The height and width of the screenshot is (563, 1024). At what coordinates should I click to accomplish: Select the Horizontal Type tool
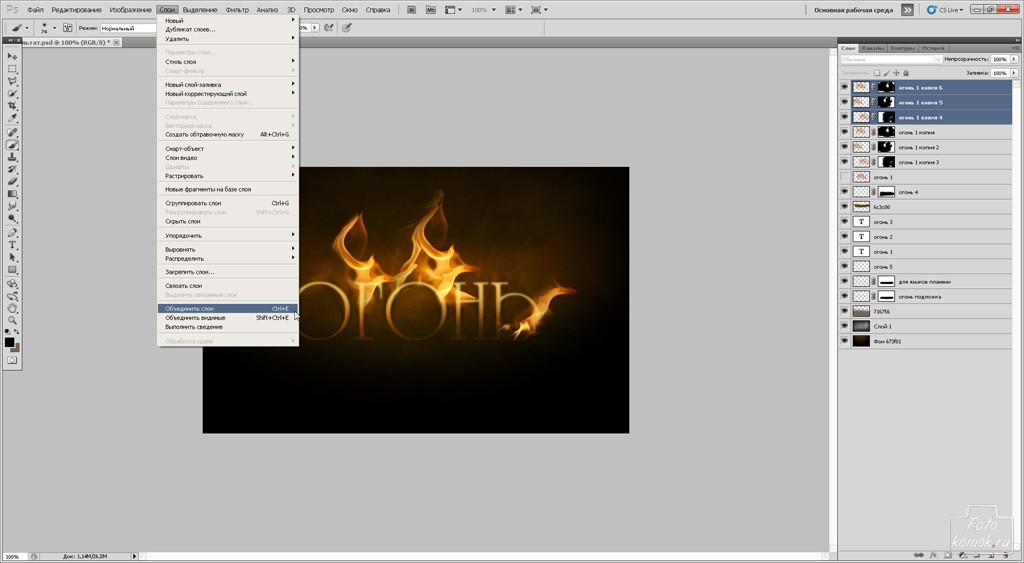(x=12, y=246)
